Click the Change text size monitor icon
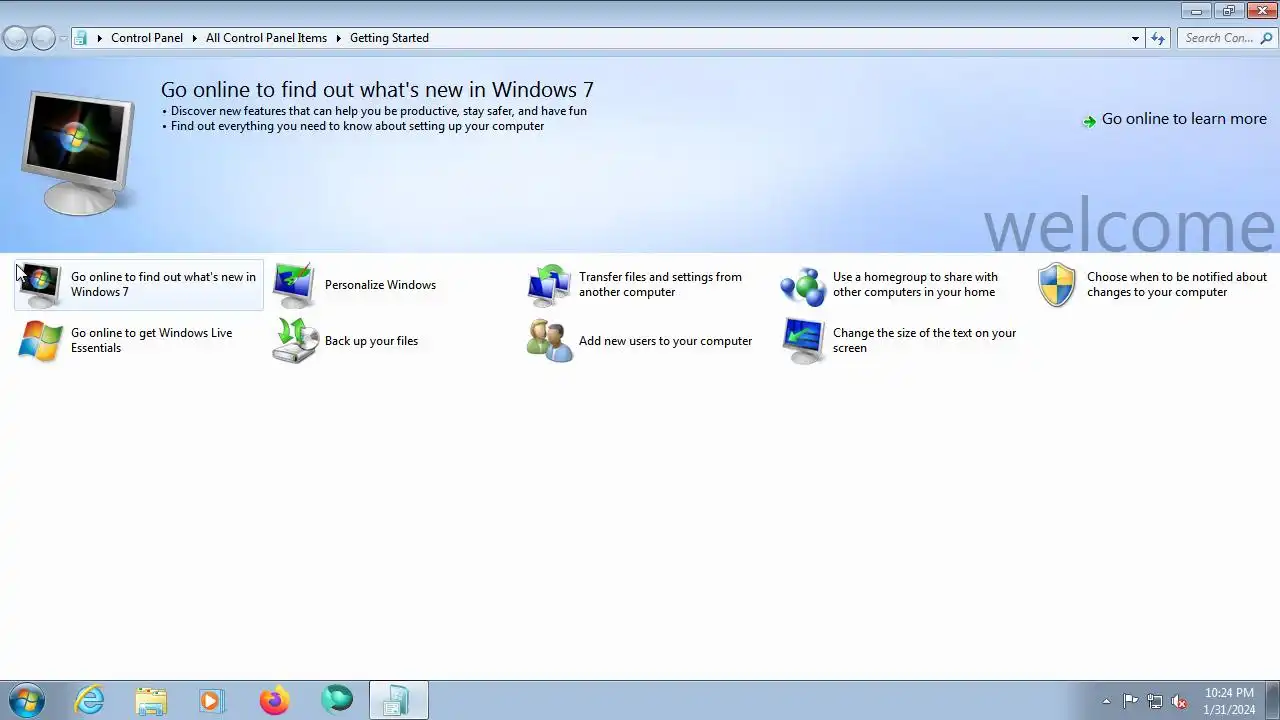Screen dimensions: 1280x720 tap(802, 341)
